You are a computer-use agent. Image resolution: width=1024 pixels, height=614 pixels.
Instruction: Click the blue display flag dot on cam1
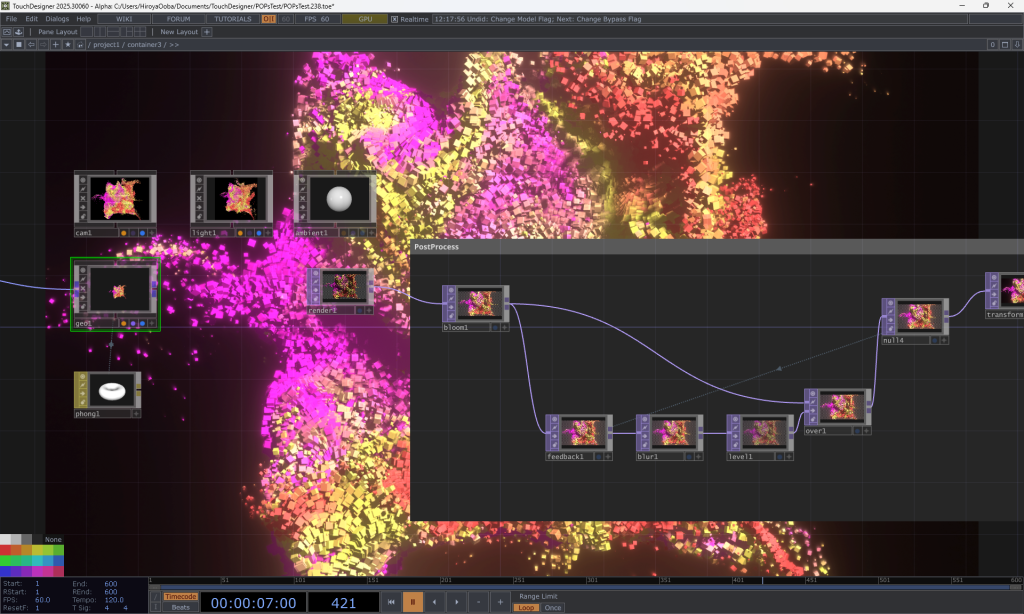142,233
